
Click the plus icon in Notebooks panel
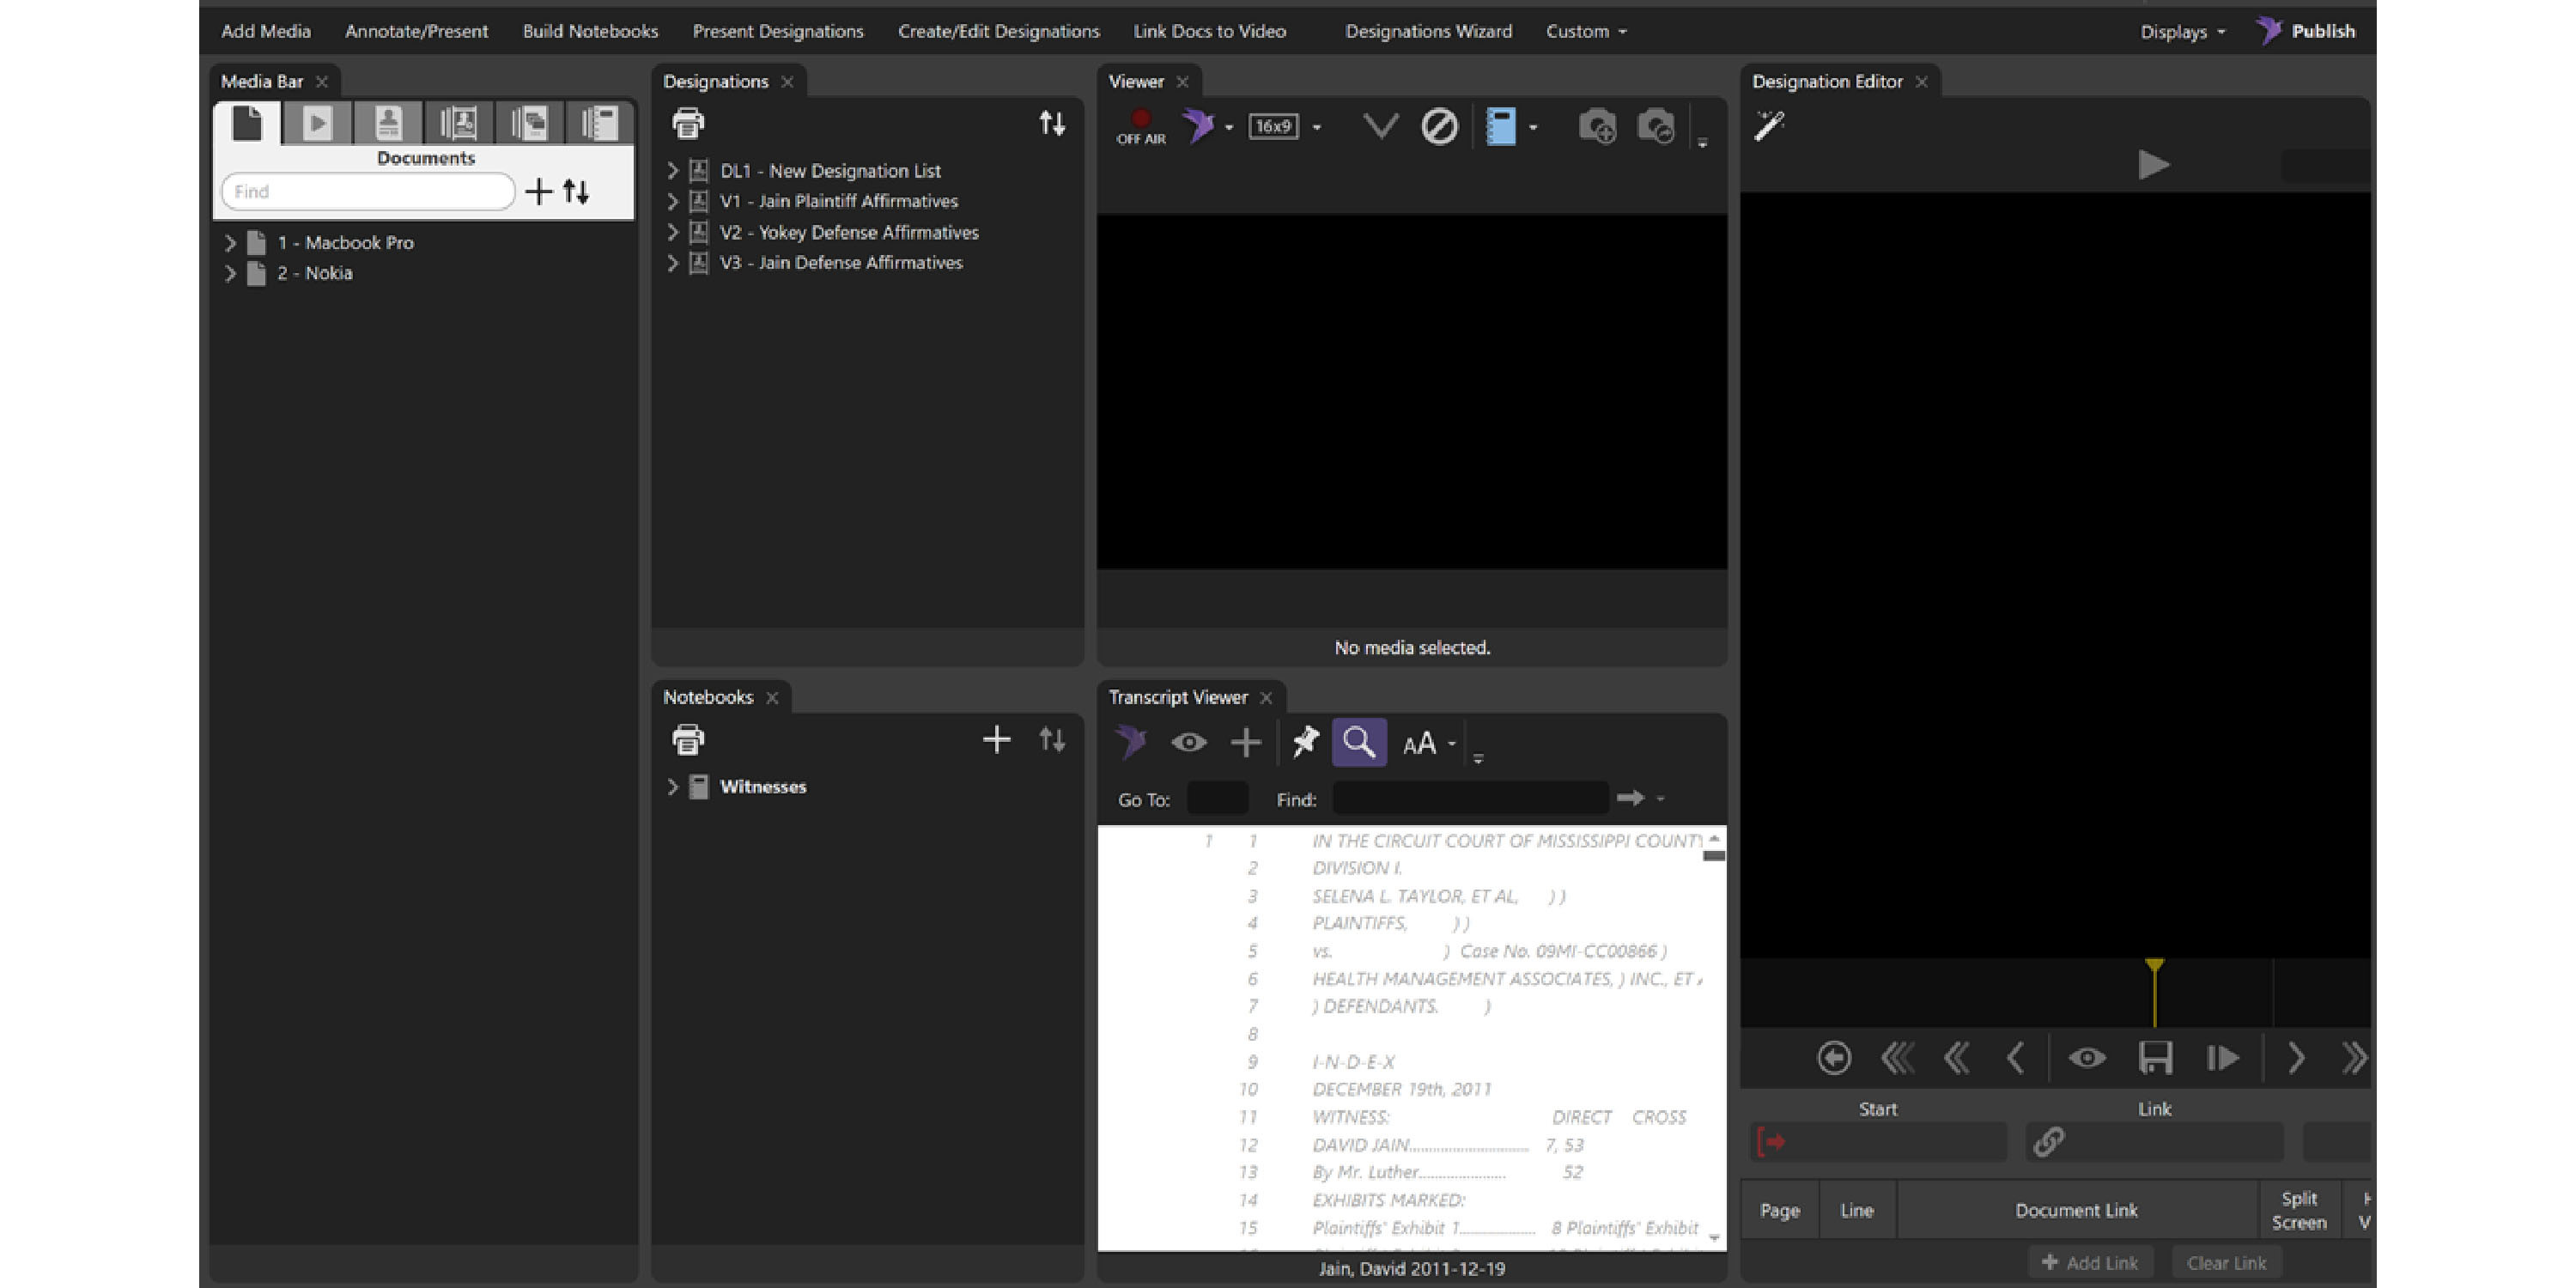[x=996, y=740]
